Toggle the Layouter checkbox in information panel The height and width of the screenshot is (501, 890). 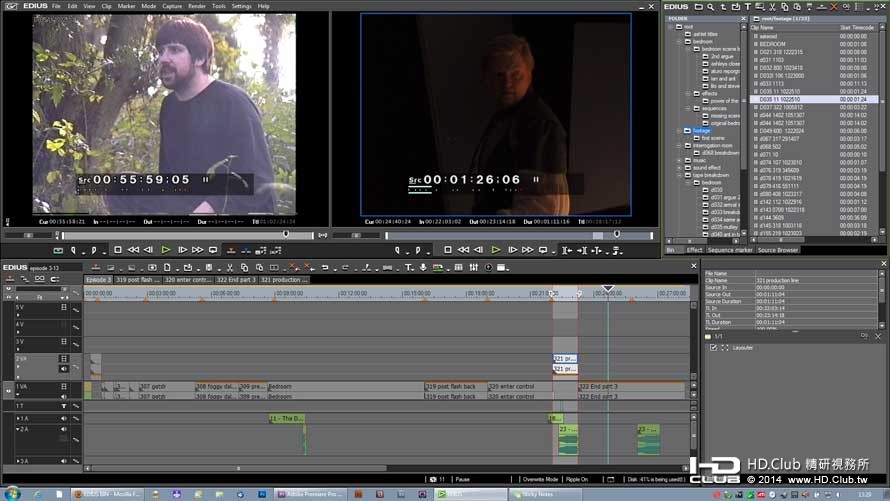[713, 347]
